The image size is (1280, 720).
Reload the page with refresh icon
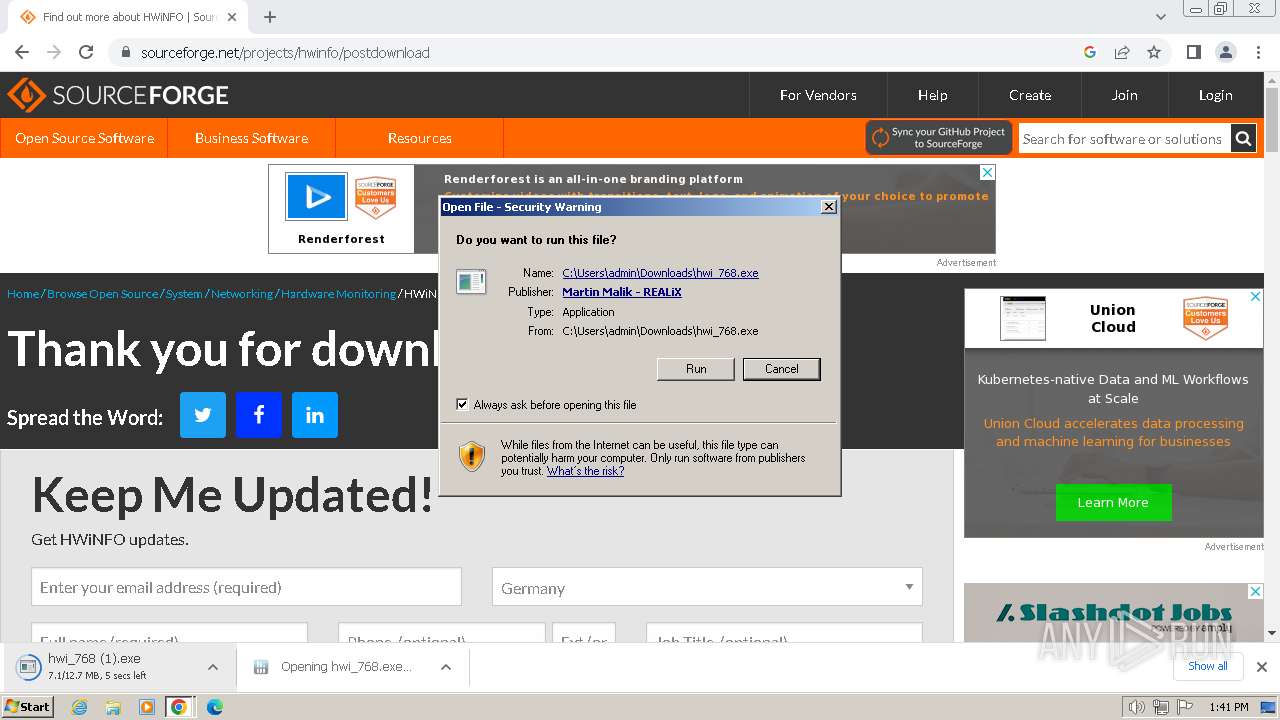(x=86, y=52)
